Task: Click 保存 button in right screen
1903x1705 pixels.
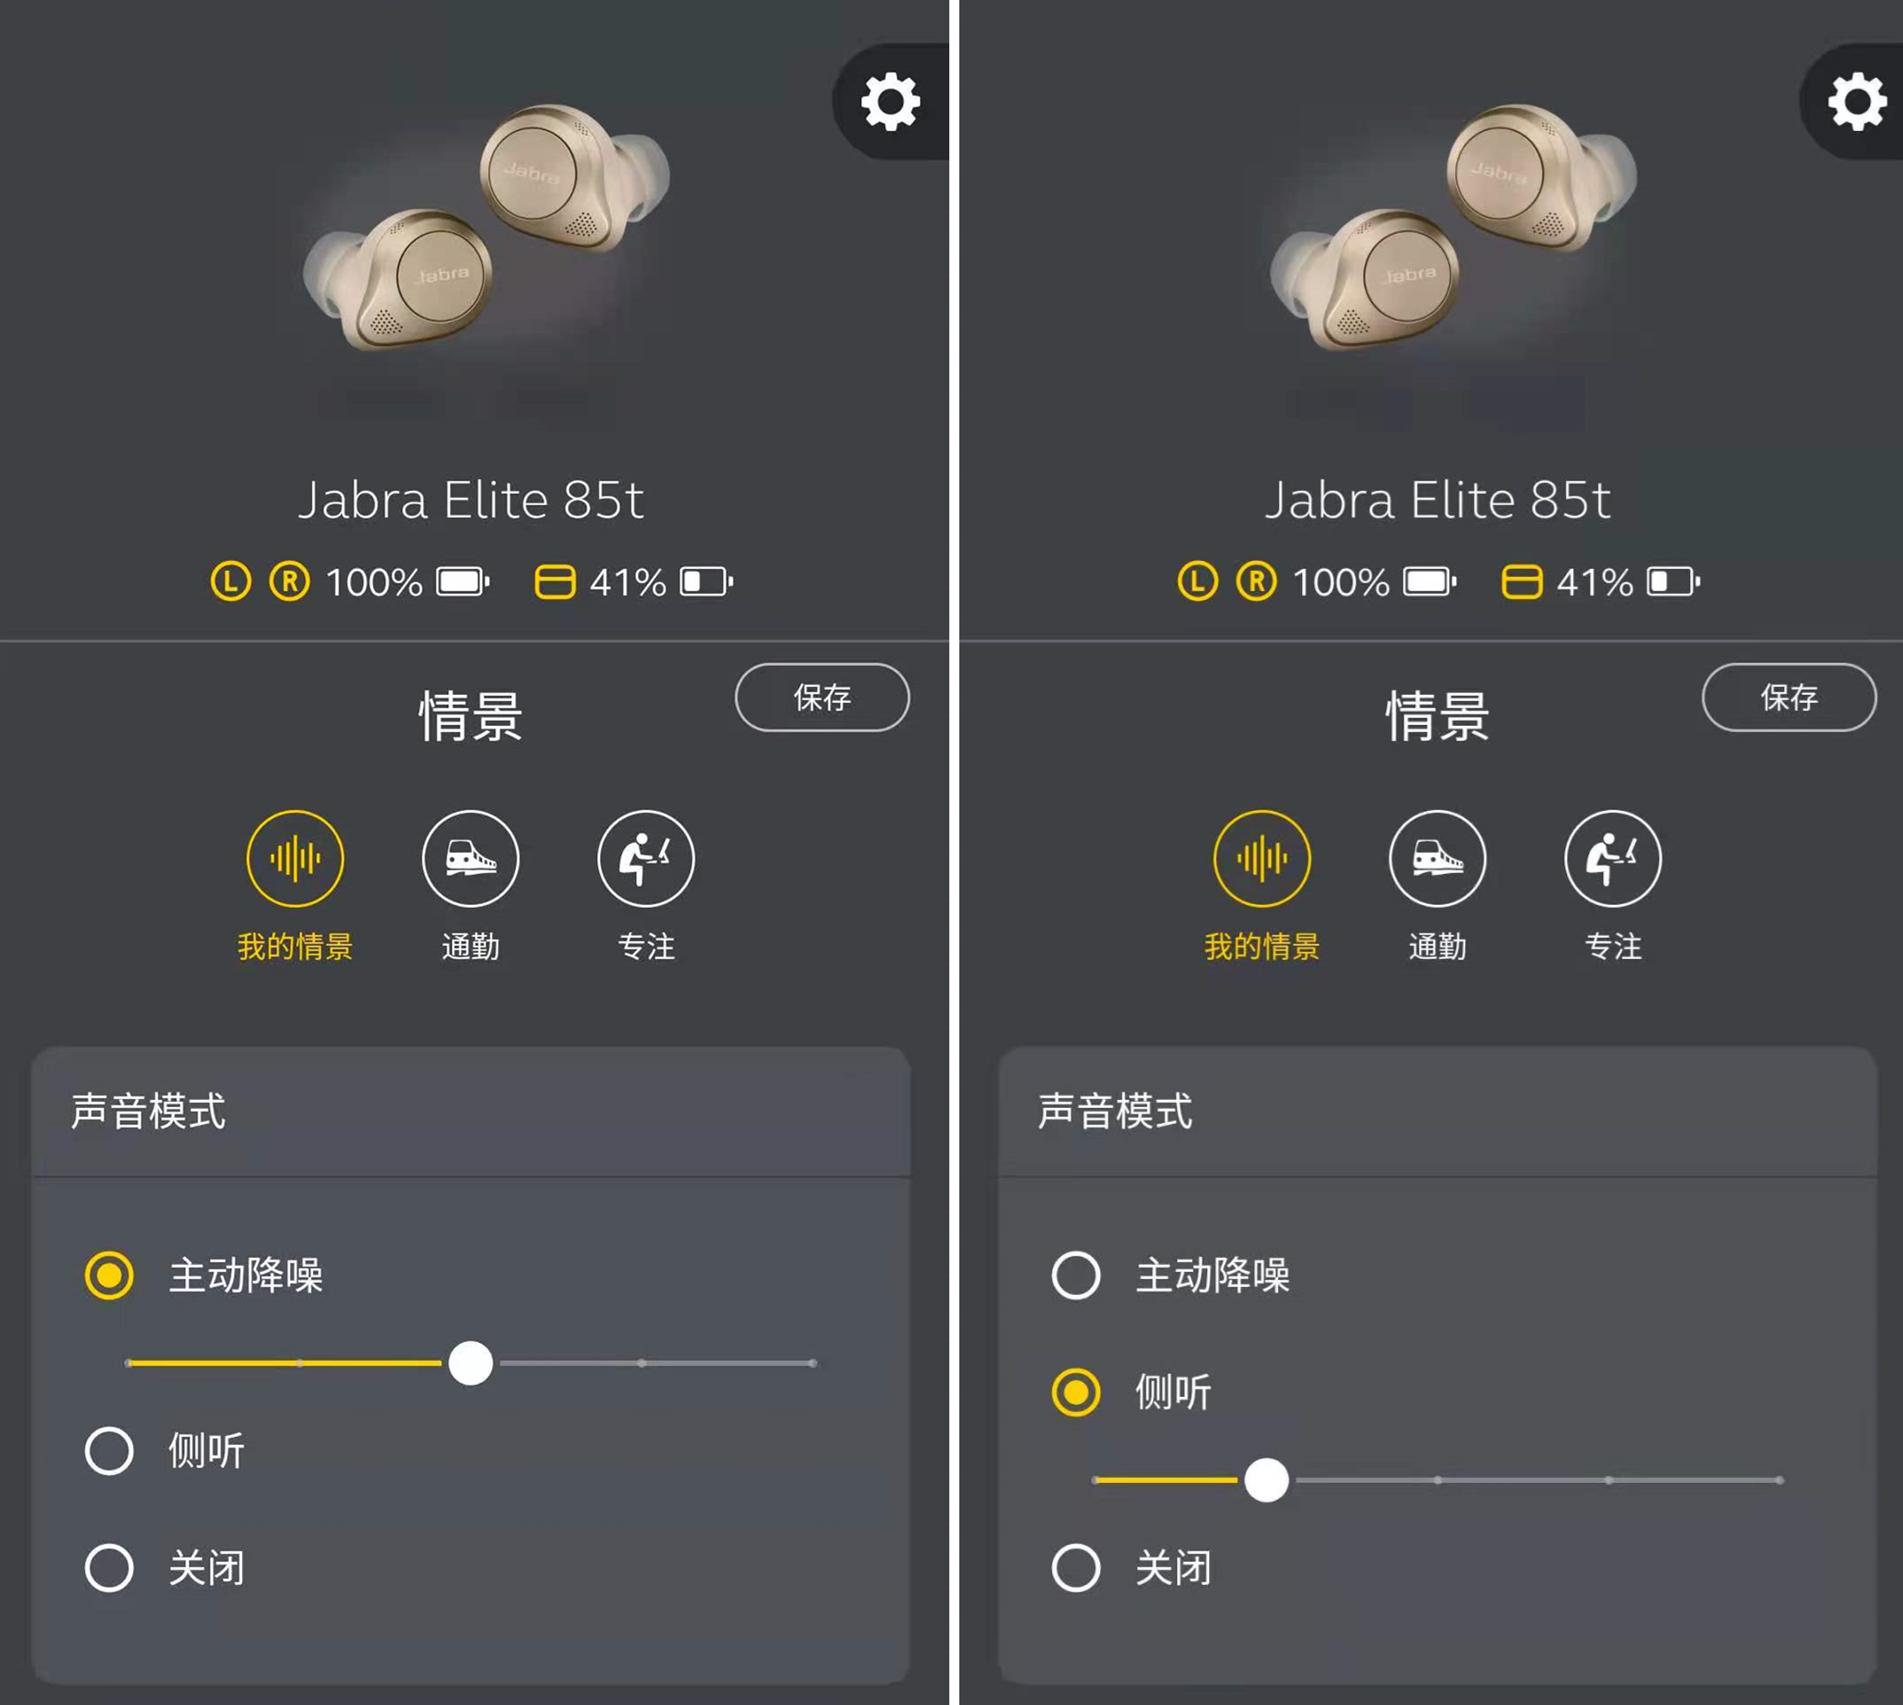Action: coord(1789,697)
